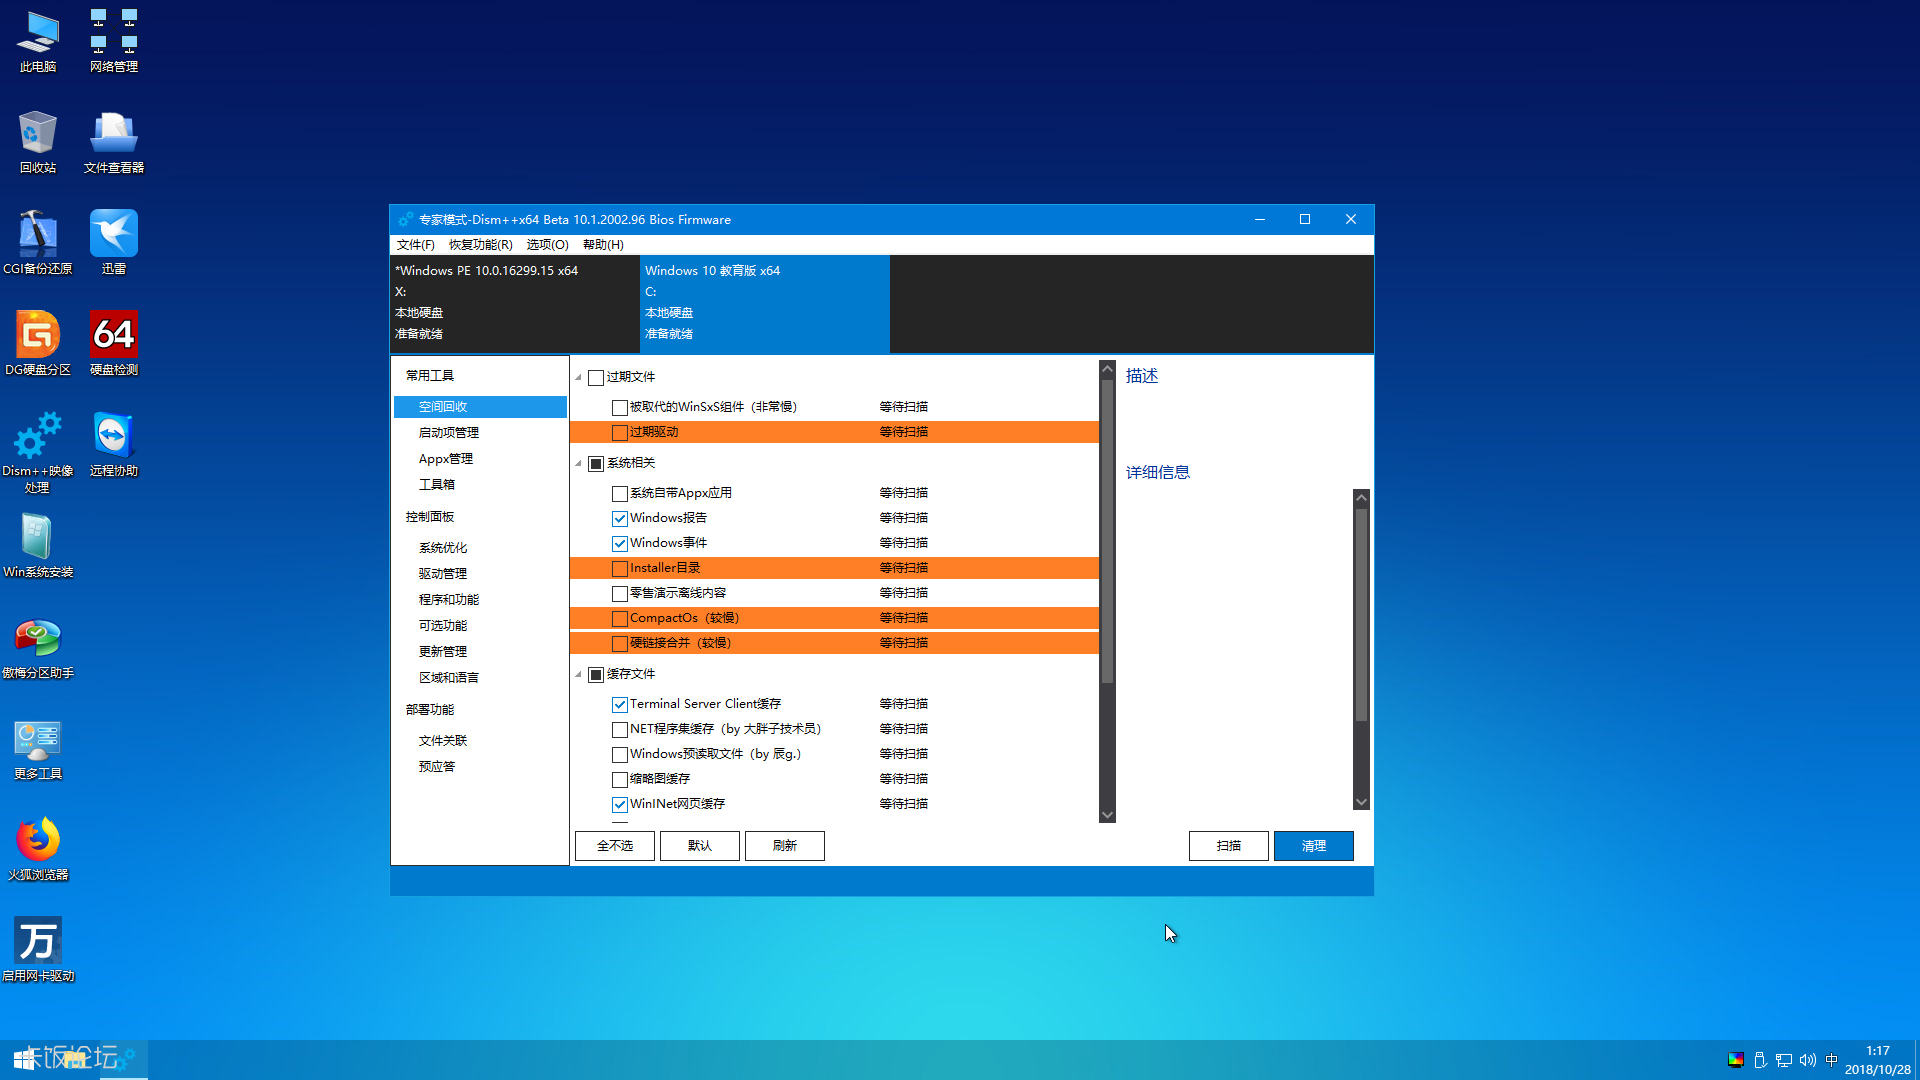Uncheck Terminal Server Client缓存 checkbox

pyautogui.click(x=620, y=705)
